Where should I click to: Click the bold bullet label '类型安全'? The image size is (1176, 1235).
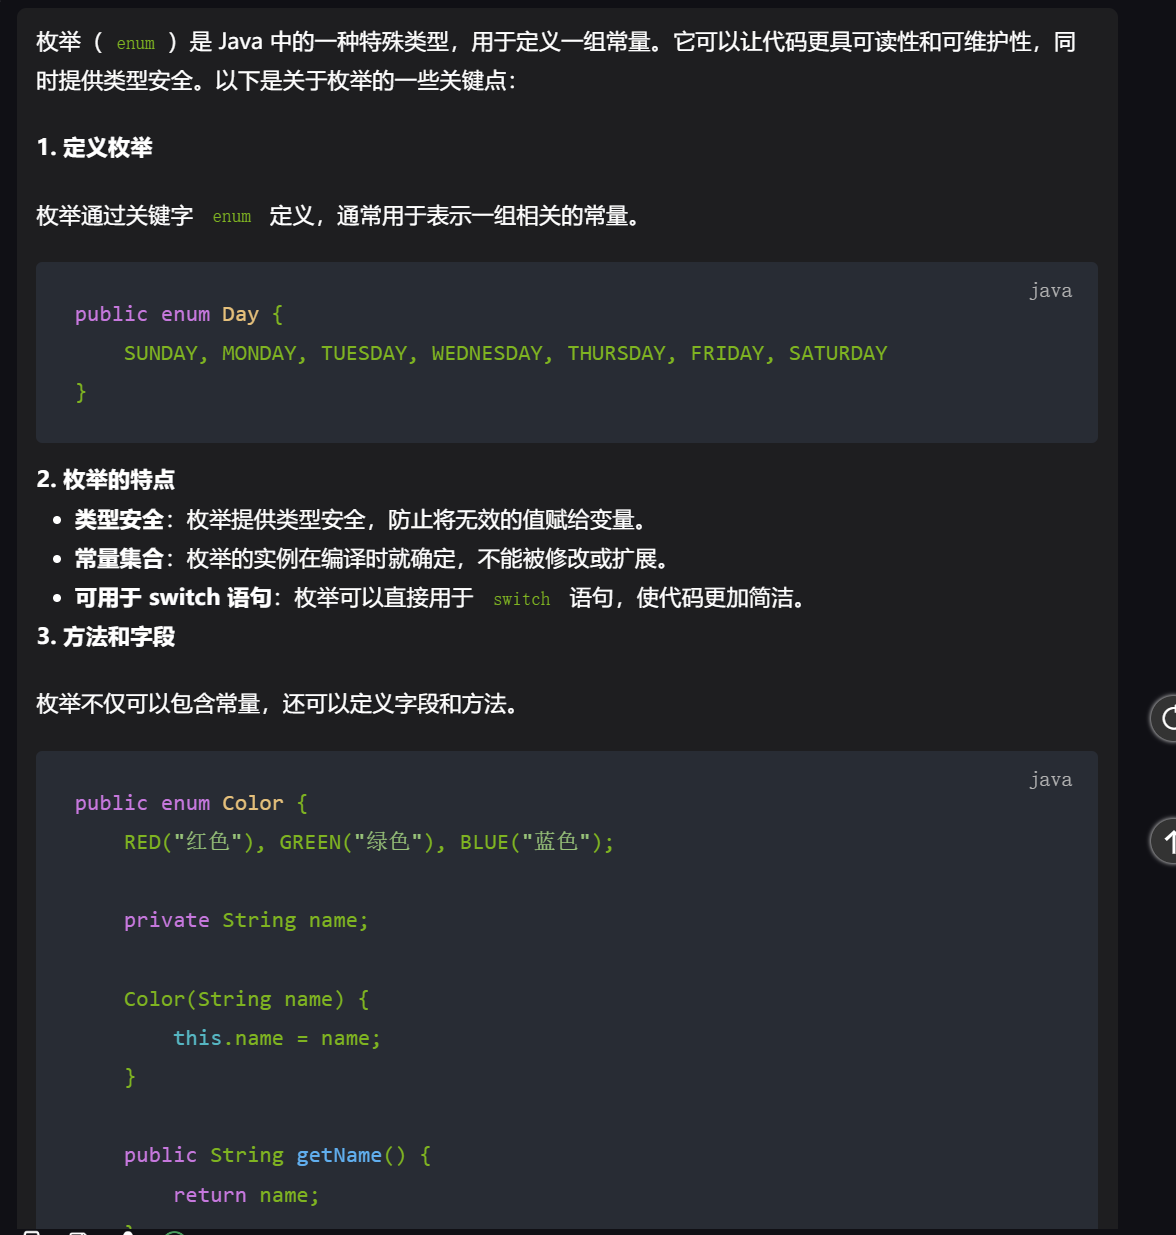coord(119,520)
